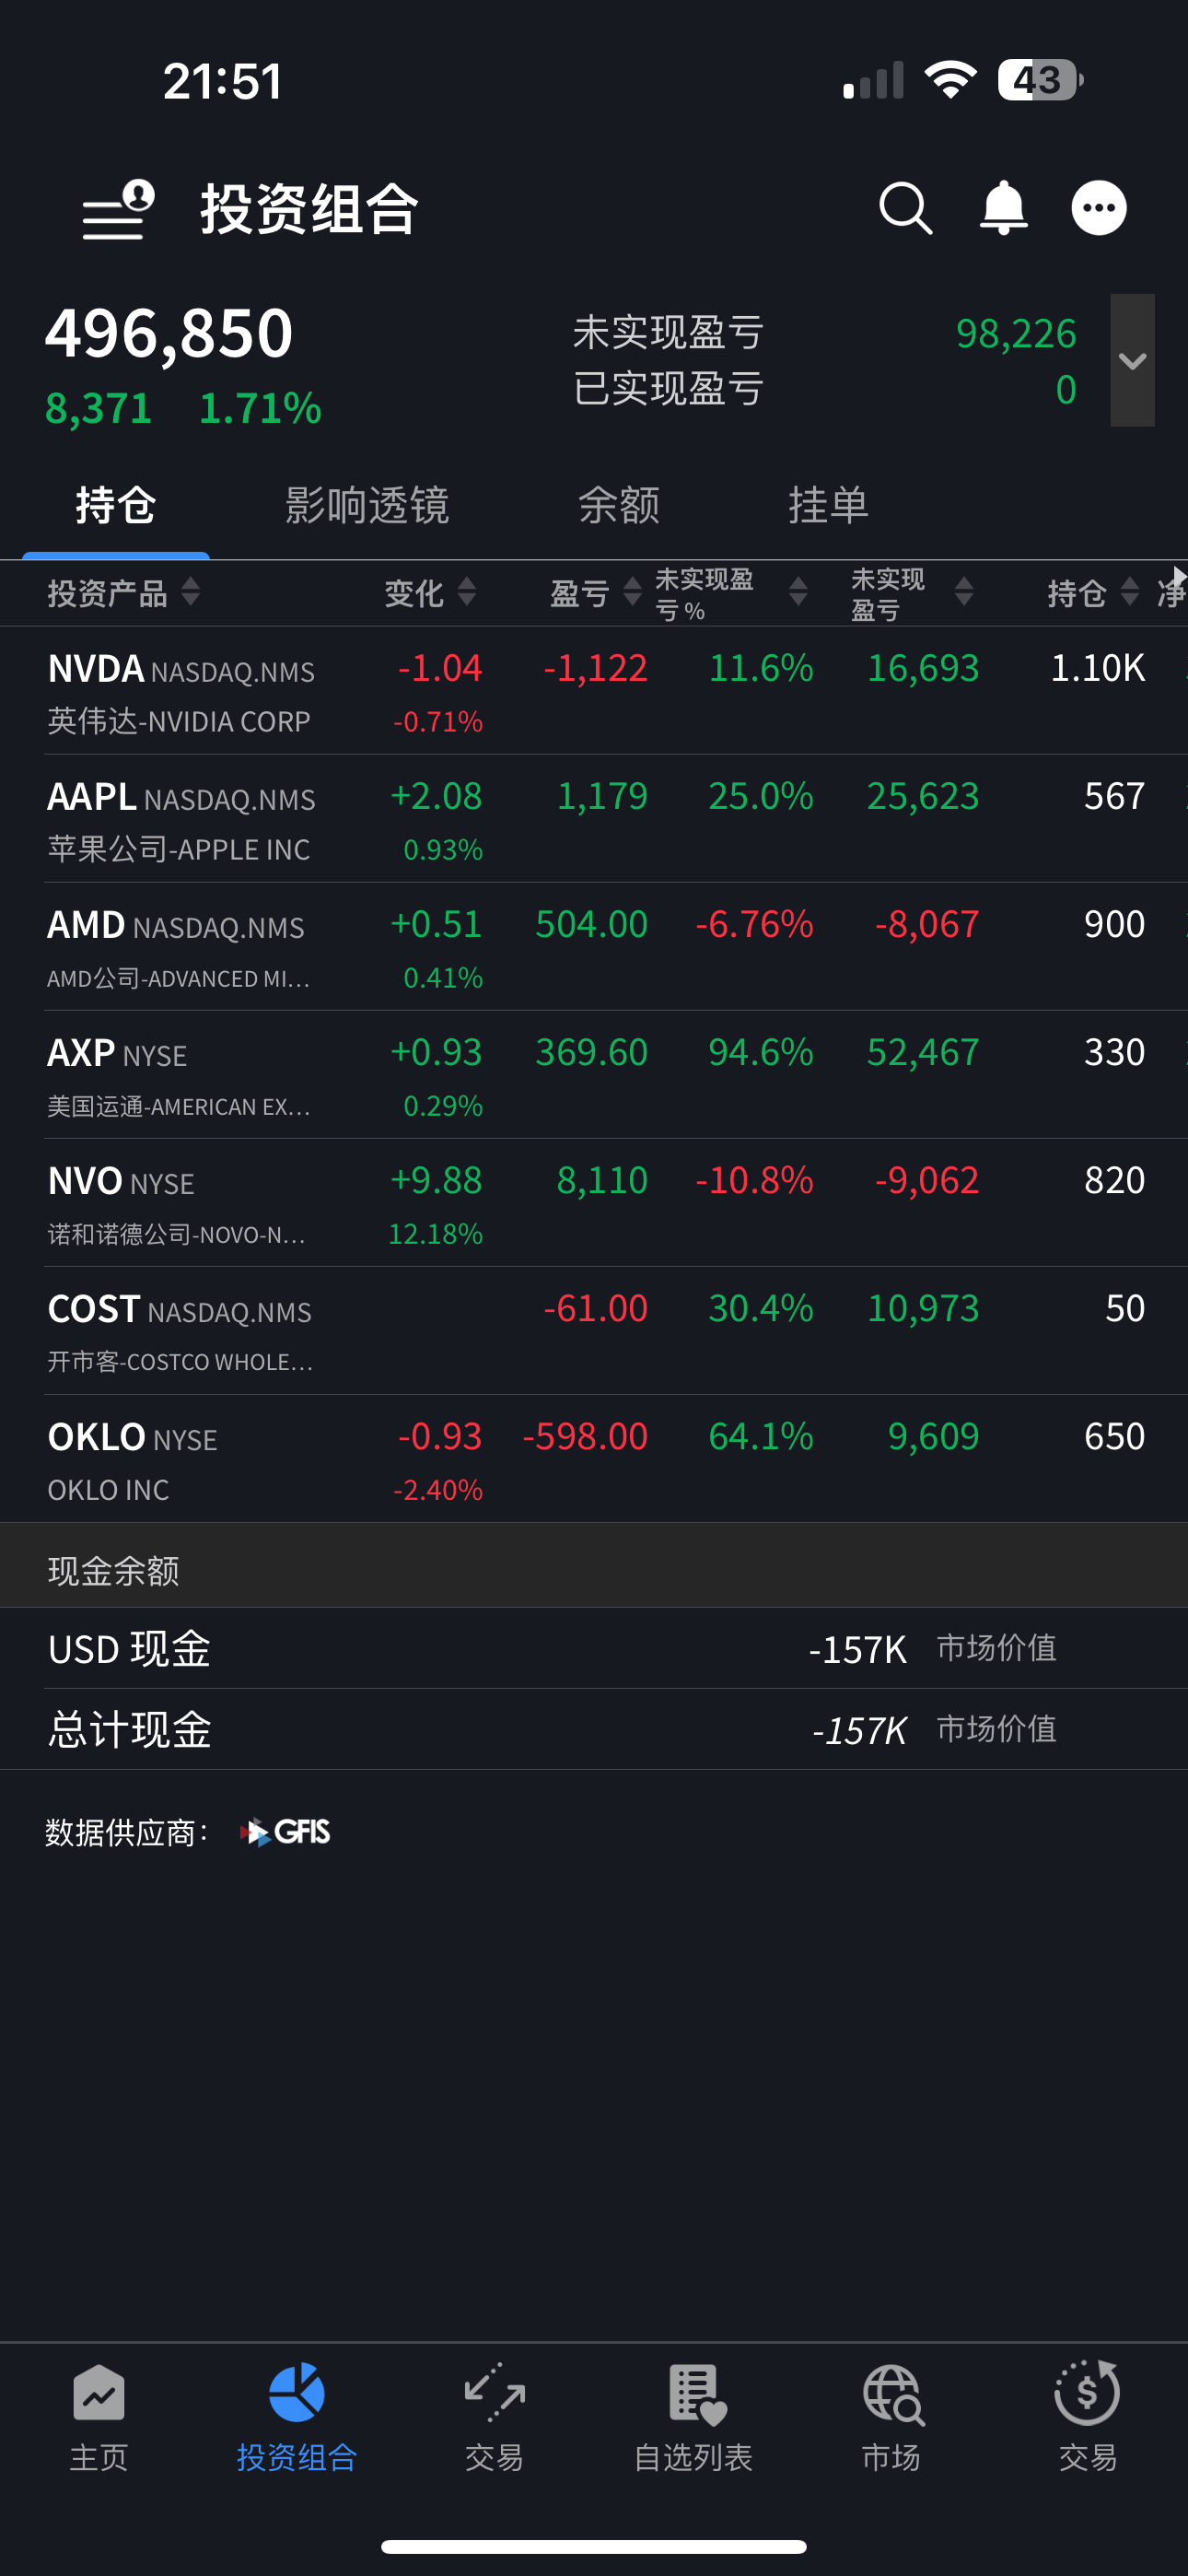Sort by 盈亏 column header
Screen dimensions: 1188x2576
(x=594, y=593)
